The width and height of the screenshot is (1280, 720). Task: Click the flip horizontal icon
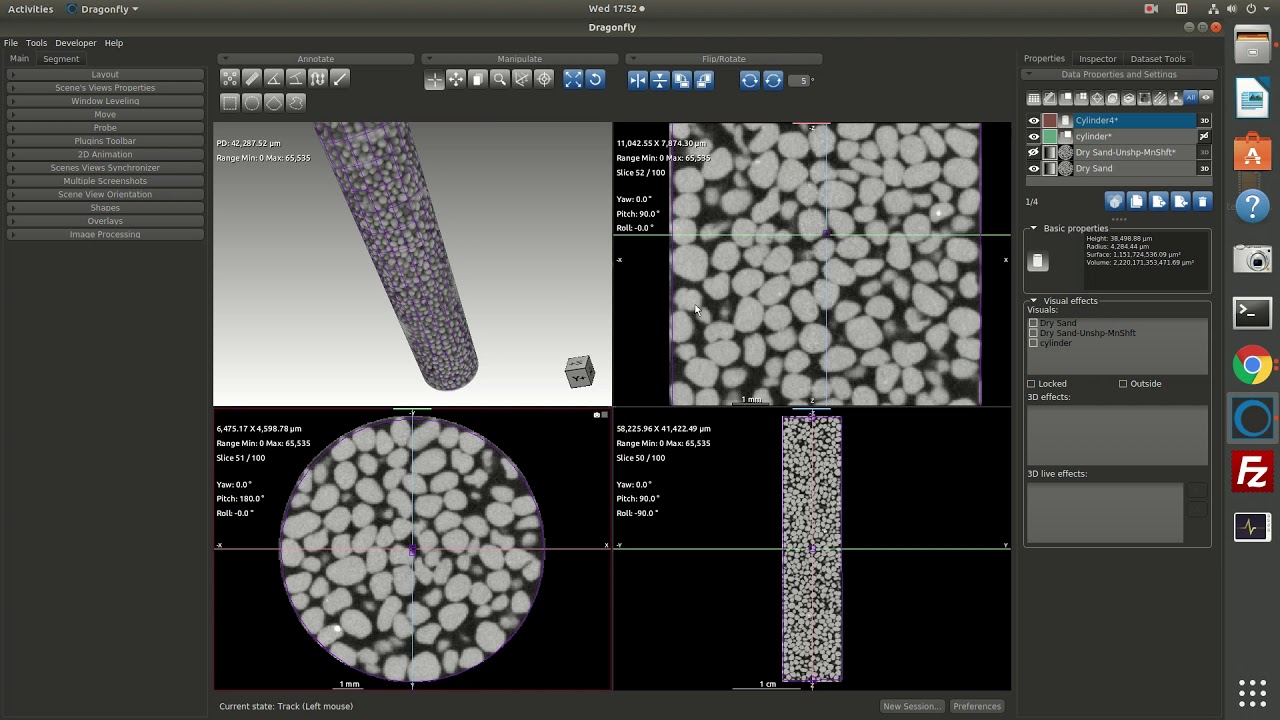pyautogui.click(x=638, y=80)
